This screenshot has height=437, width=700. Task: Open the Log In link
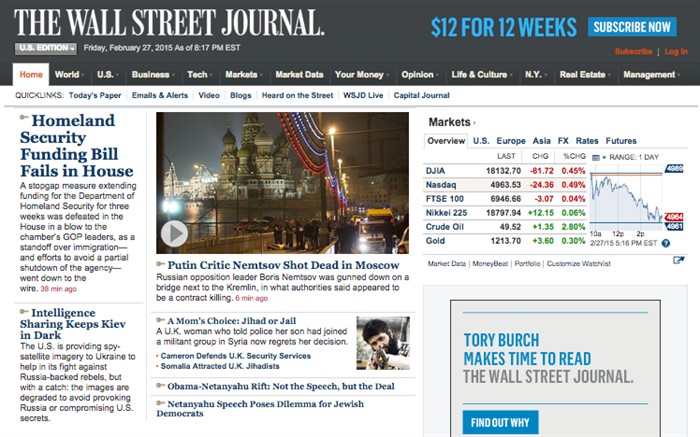[x=676, y=51]
